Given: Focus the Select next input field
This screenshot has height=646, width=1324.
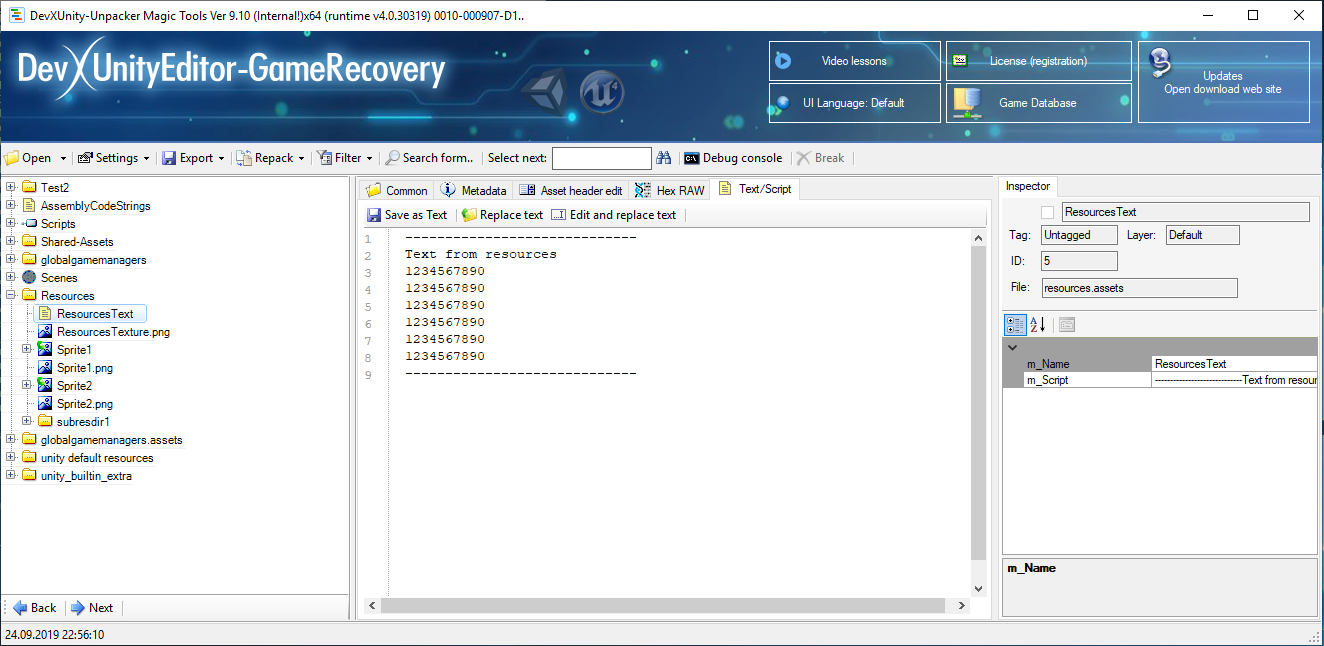Looking at the screenshot, I should coord(601,158).
